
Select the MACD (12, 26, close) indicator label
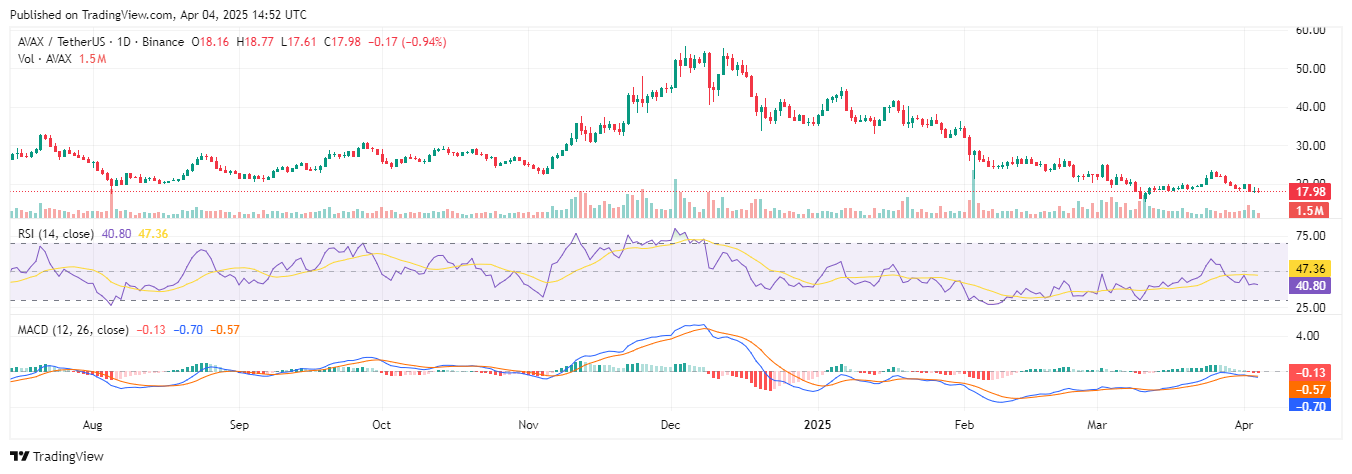click(x=73, y=329)
